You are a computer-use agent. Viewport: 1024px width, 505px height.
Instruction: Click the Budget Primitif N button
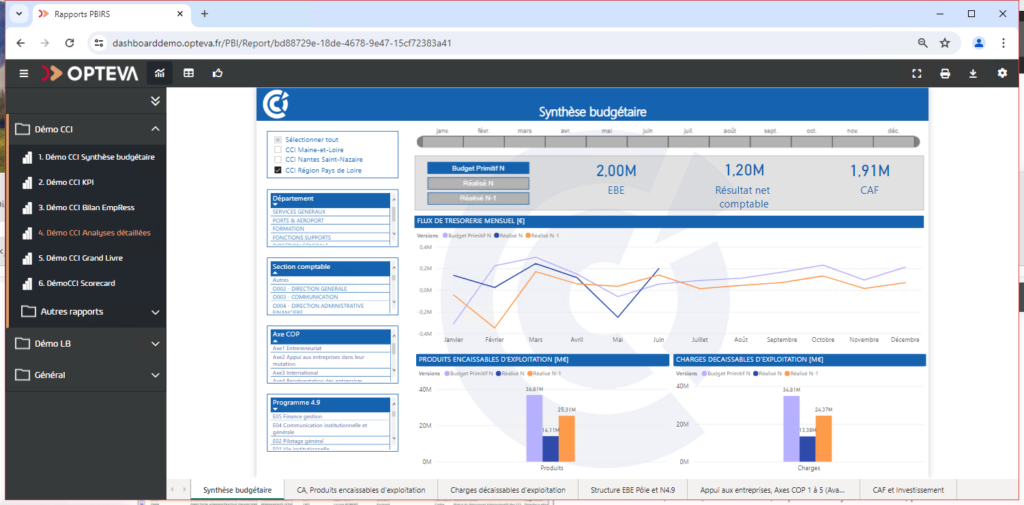pos(477,168)
